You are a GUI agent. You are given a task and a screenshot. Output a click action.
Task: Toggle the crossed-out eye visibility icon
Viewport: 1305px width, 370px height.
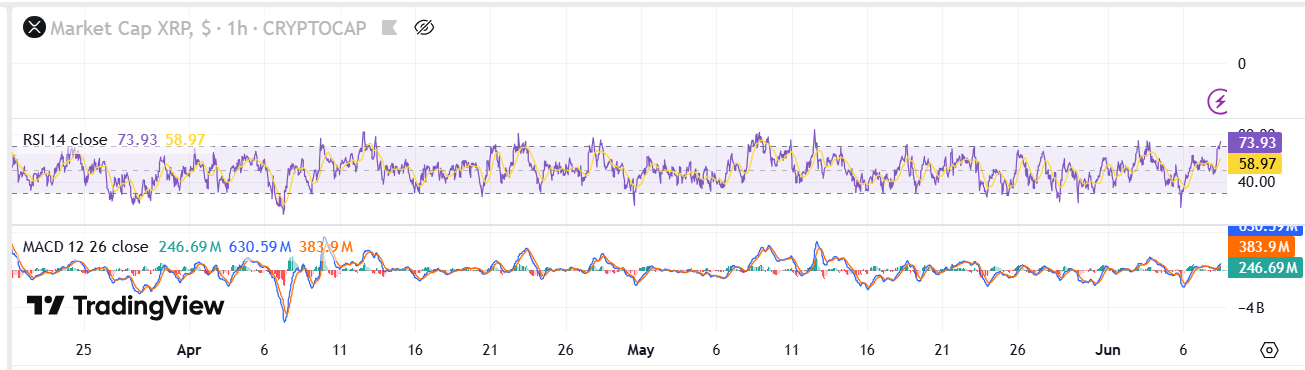pos(424,29)
